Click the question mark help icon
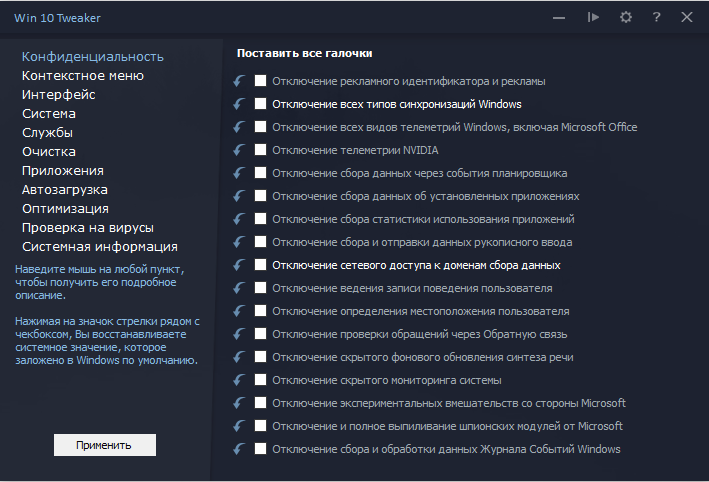This screenshot has width=709, height=482. tap(656, 17)
